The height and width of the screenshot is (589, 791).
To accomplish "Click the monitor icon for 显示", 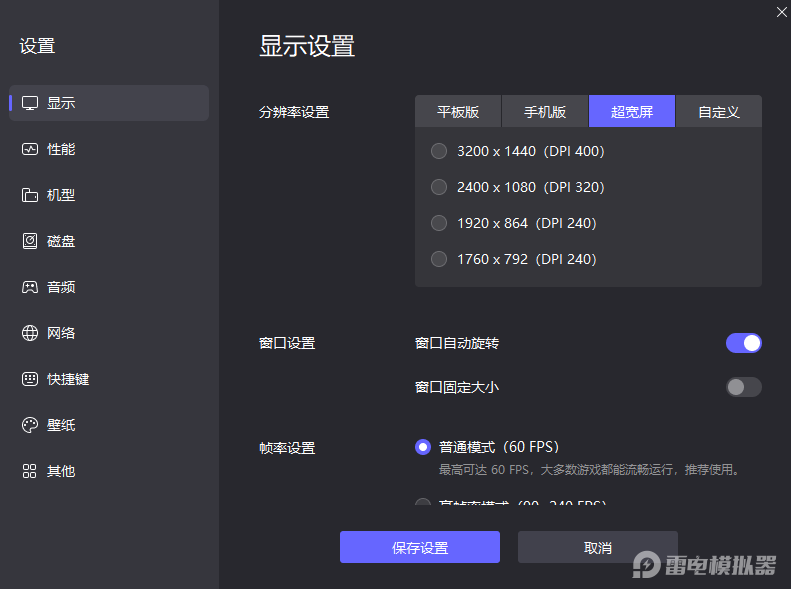I will tap(30, 103).
